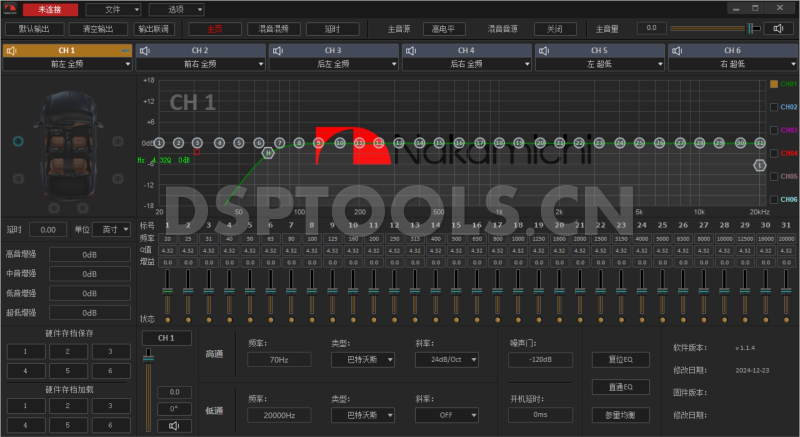Toggle the master volume mute speaker button
800x437 pixels.
[x=777, y=28]
